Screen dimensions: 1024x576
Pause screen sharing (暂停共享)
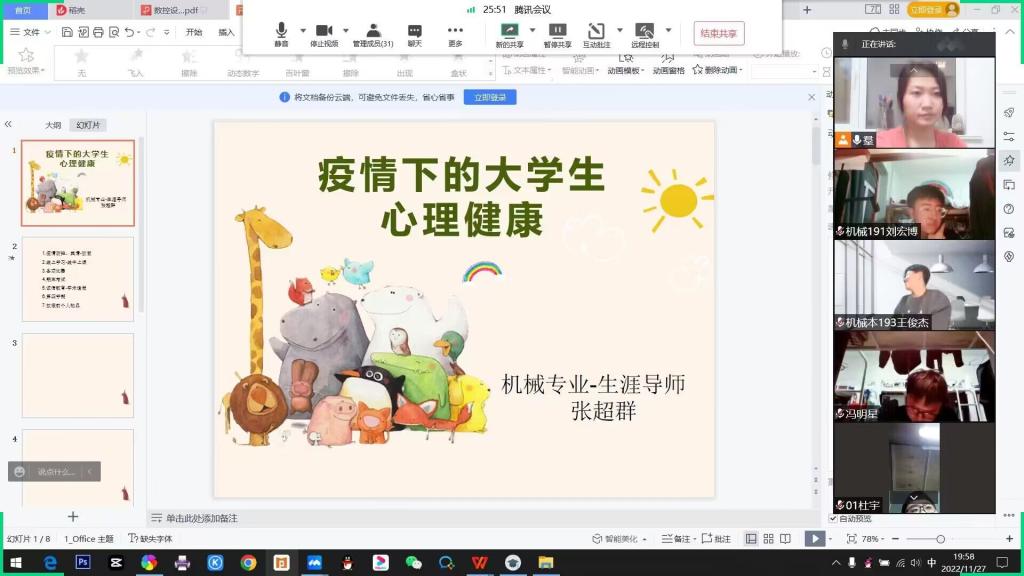click(558, 32)
